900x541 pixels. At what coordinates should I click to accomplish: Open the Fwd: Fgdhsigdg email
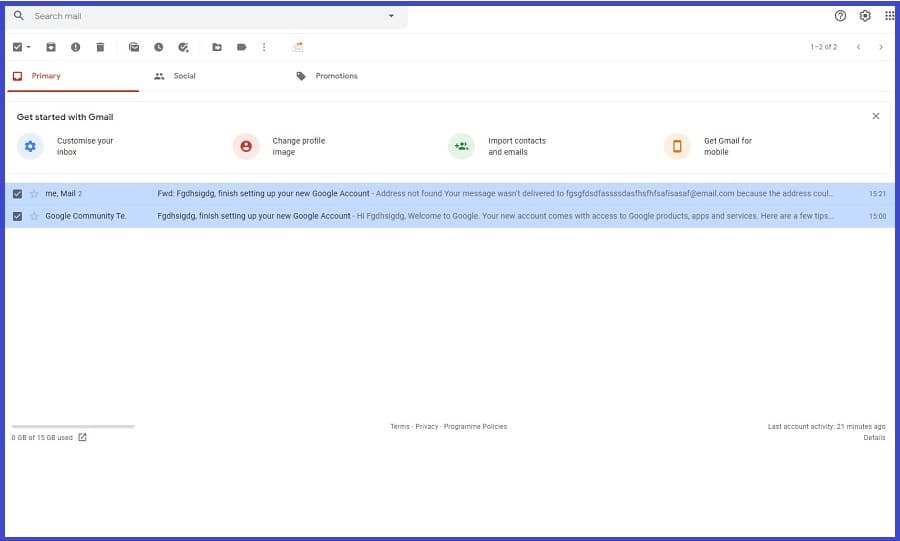[x=450, y=194]
